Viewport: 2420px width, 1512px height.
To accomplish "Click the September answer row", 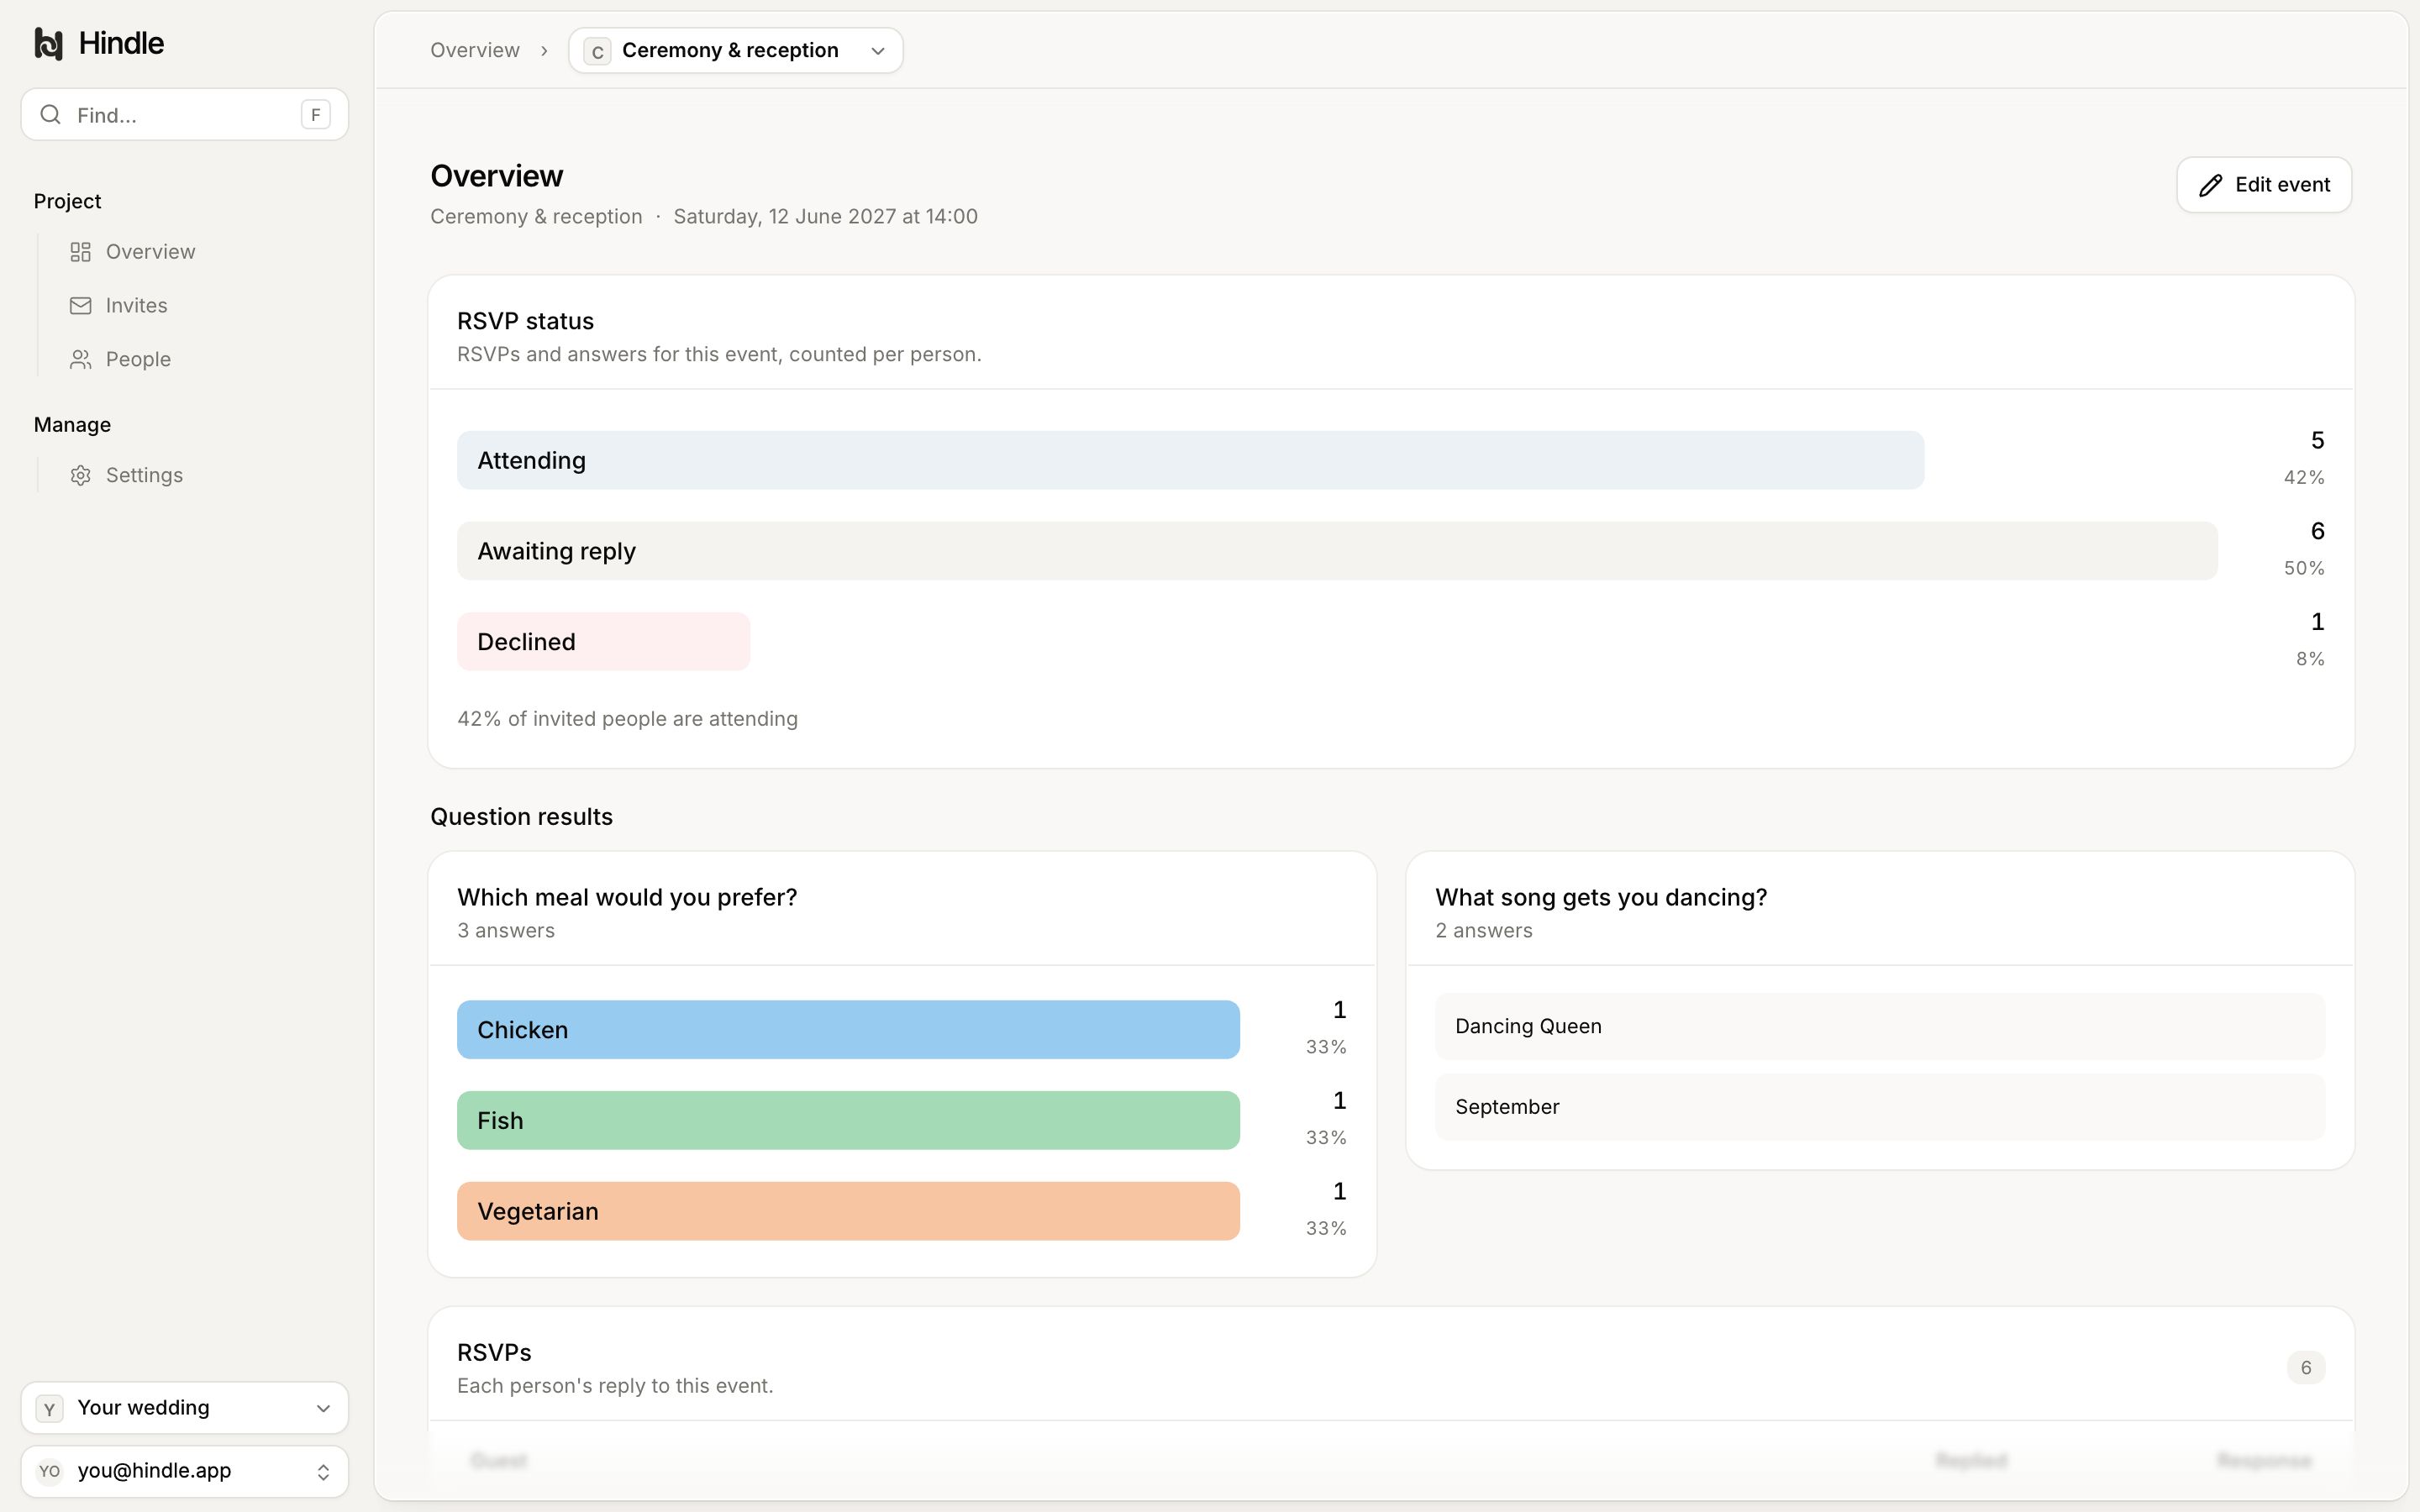I will (x=1880, y=1107).
